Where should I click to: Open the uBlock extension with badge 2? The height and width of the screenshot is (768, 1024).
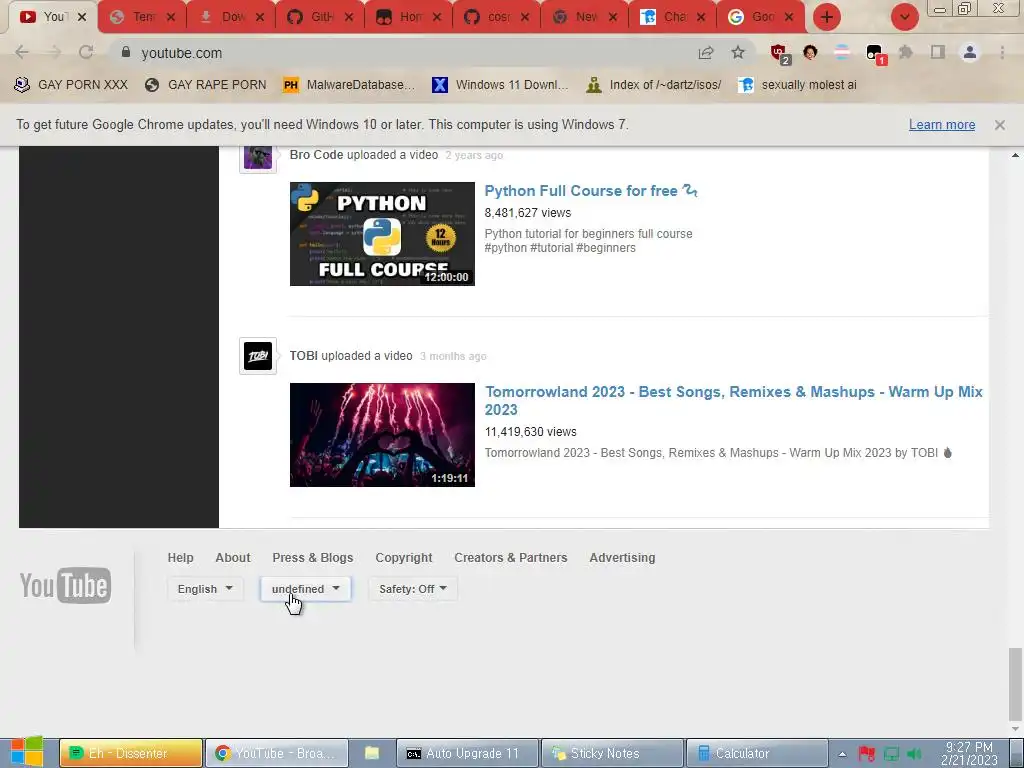point(780,54)
